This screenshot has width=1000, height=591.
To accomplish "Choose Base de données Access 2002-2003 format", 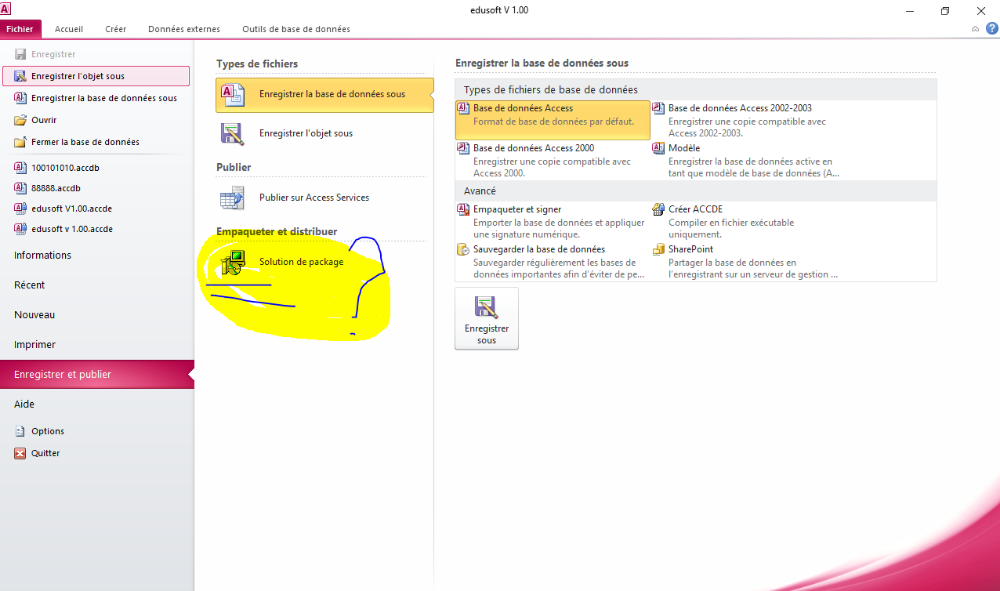I will (746, 120).
